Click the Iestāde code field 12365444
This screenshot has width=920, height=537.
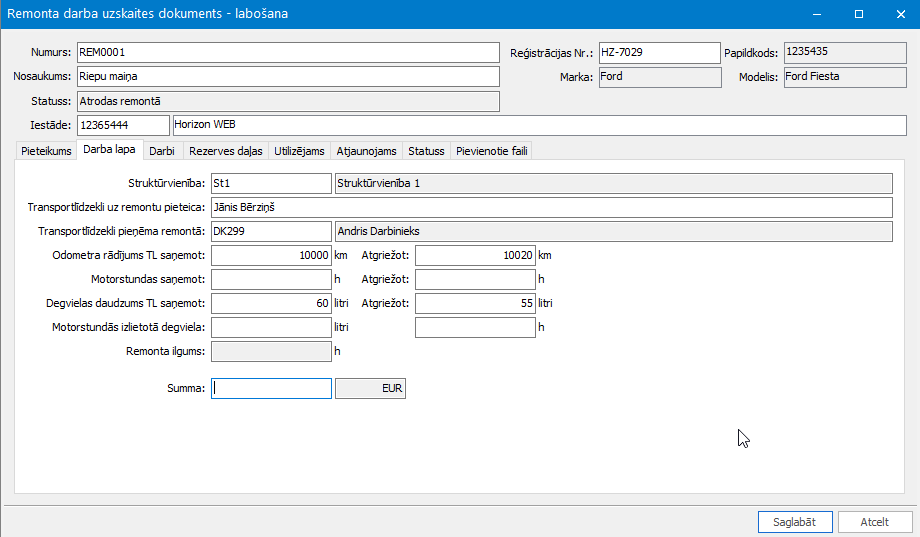123,125
